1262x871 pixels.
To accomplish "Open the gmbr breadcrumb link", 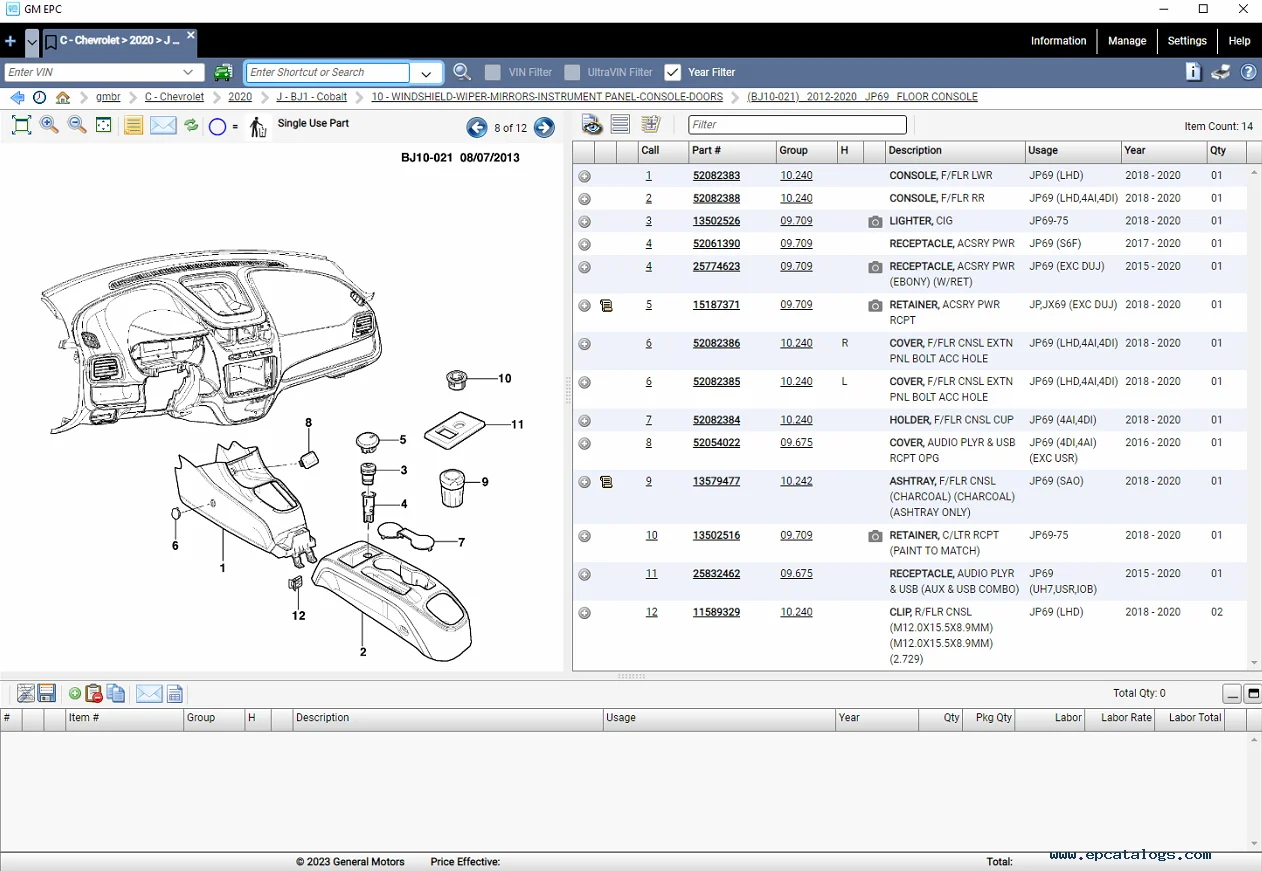I will tap(108, 97).
